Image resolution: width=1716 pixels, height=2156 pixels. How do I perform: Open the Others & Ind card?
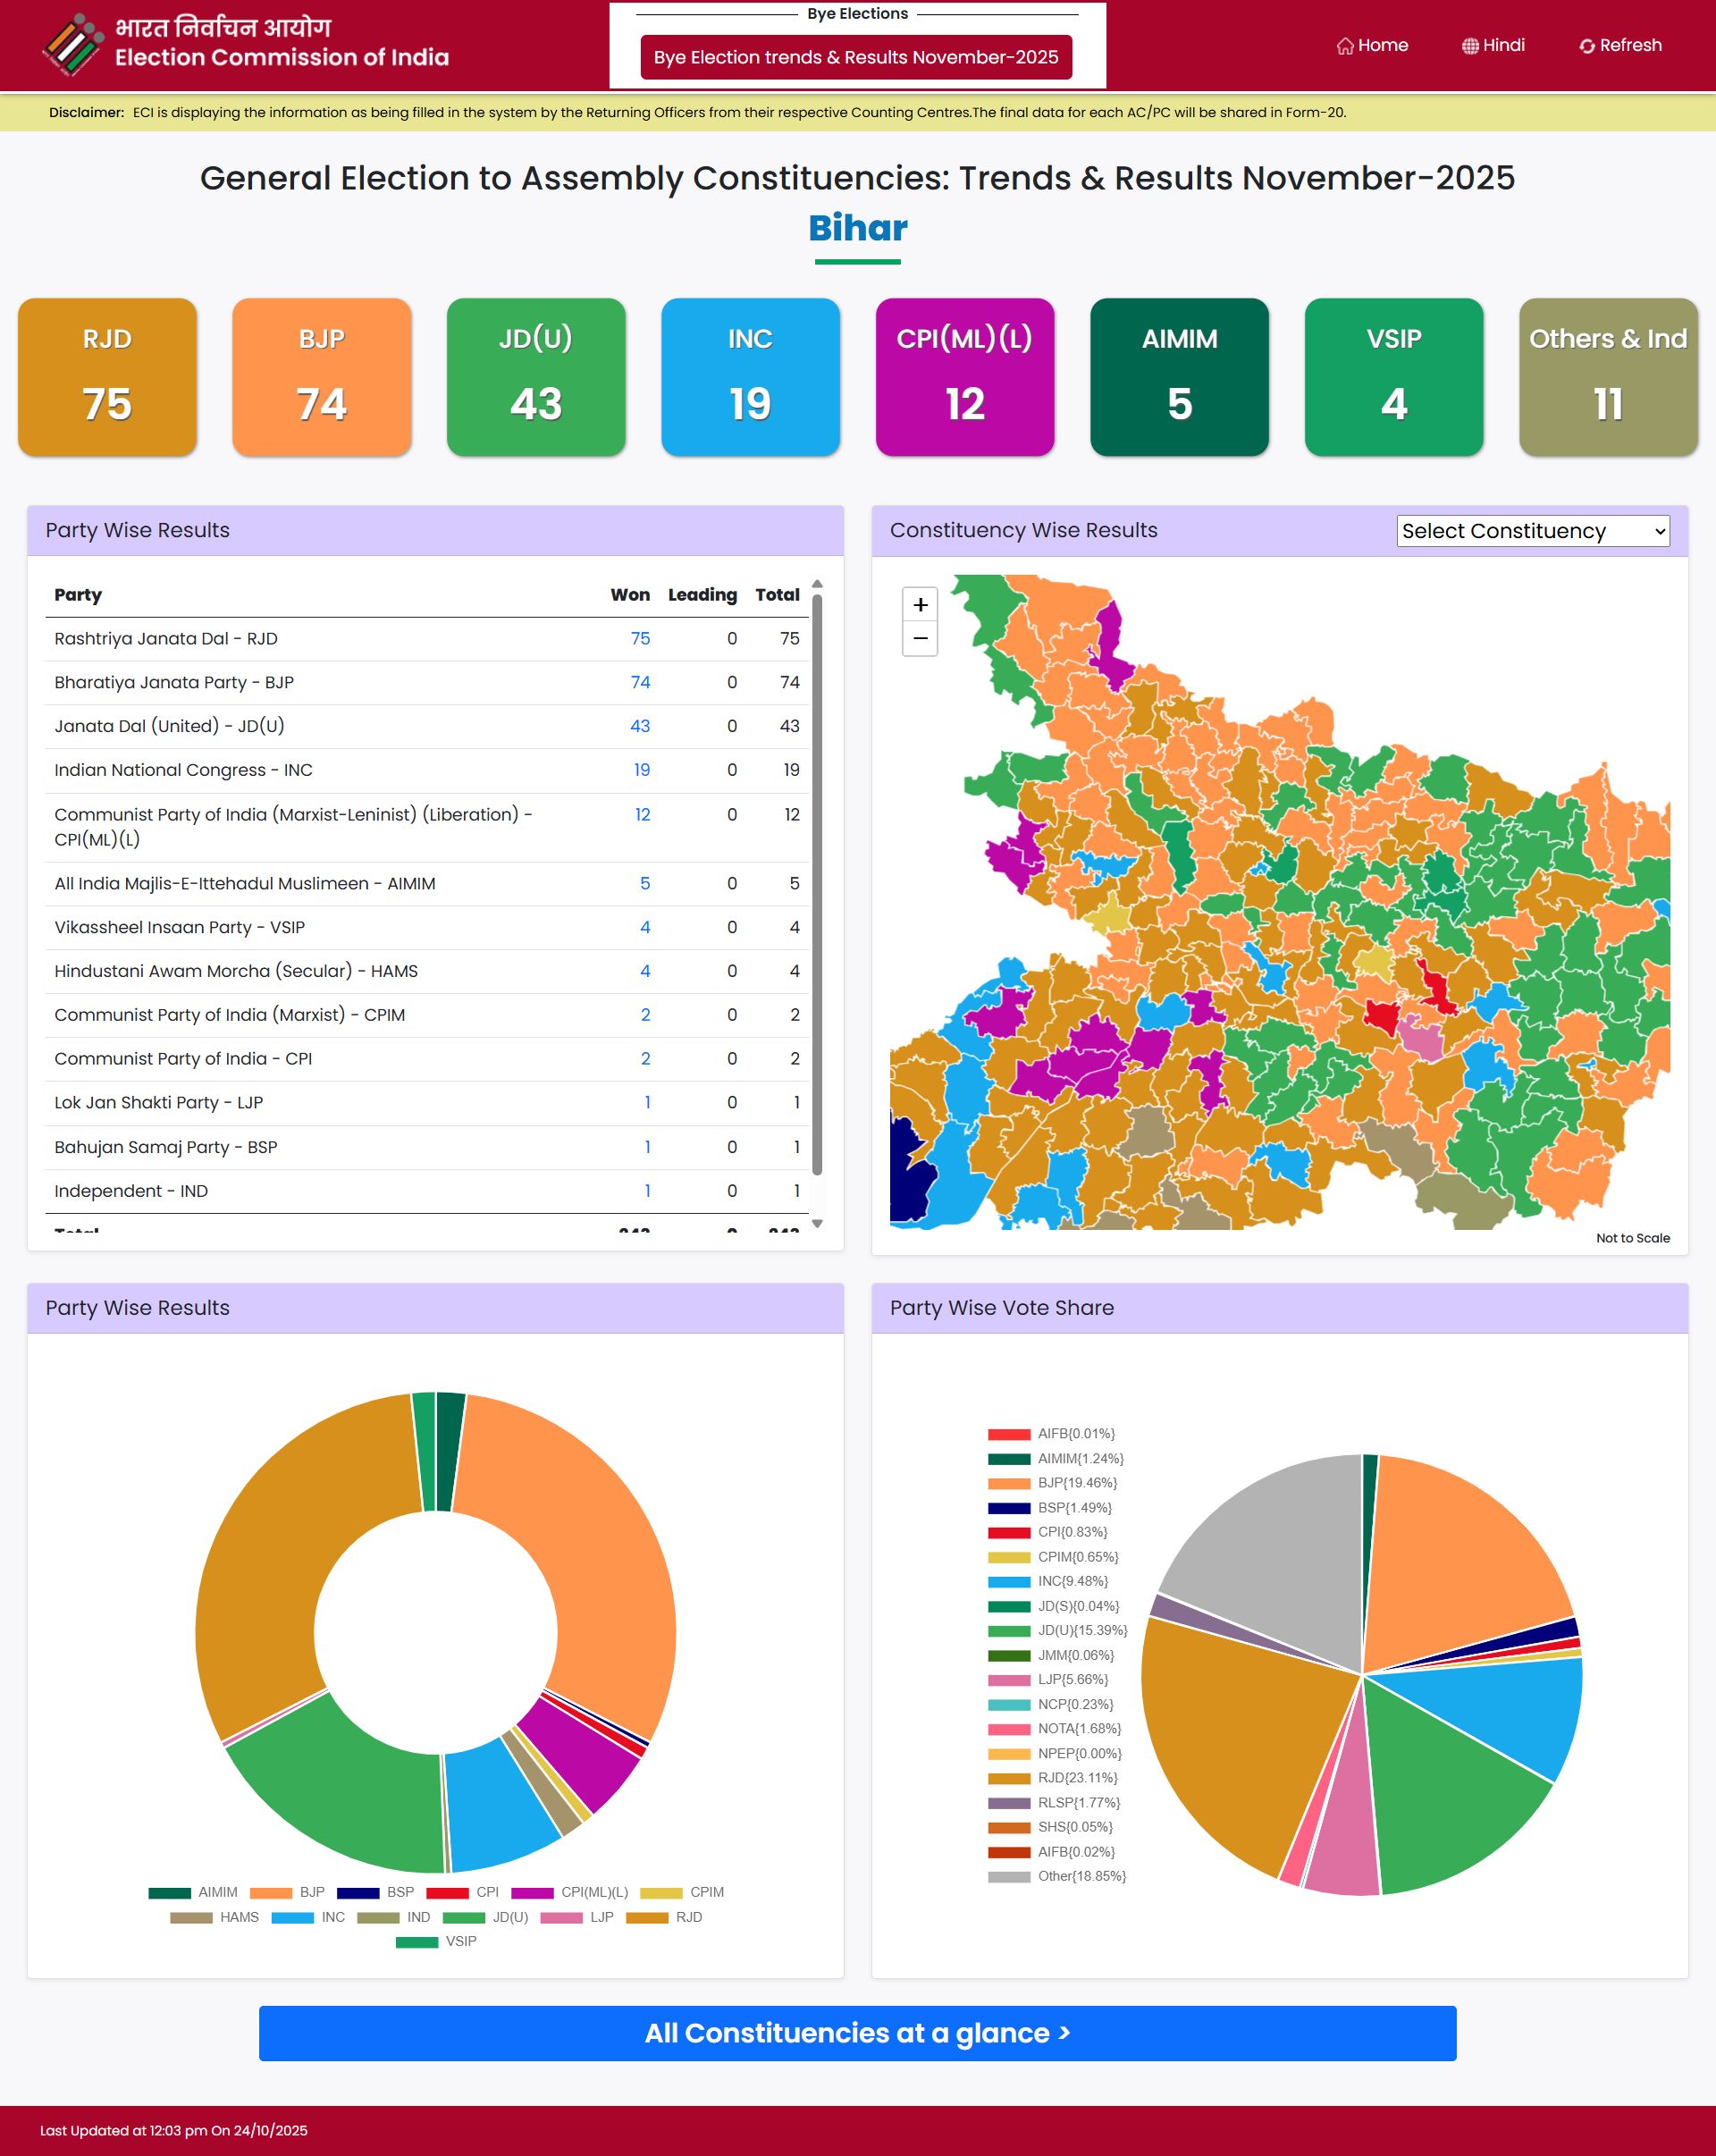[x=1607, y=377]
